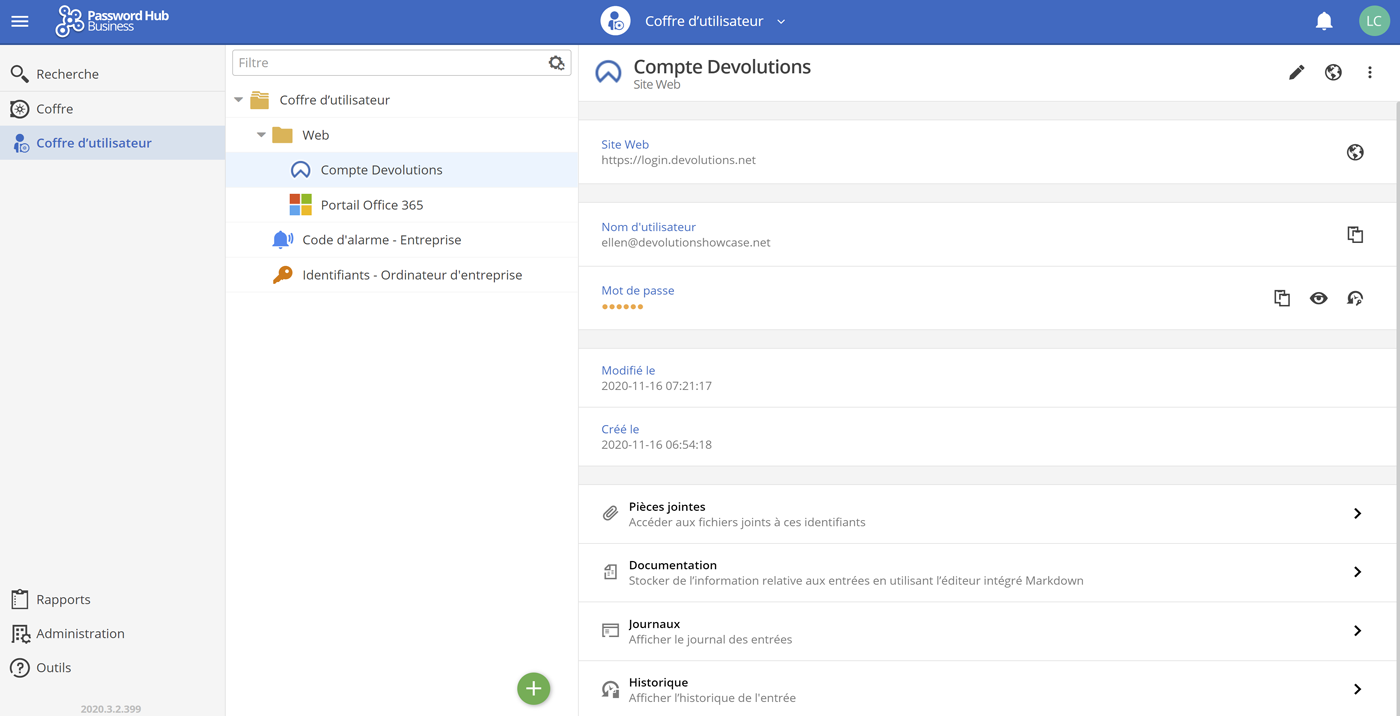Reveal password with the eye icon
1400x716 pixels.
click(1318, 298)
